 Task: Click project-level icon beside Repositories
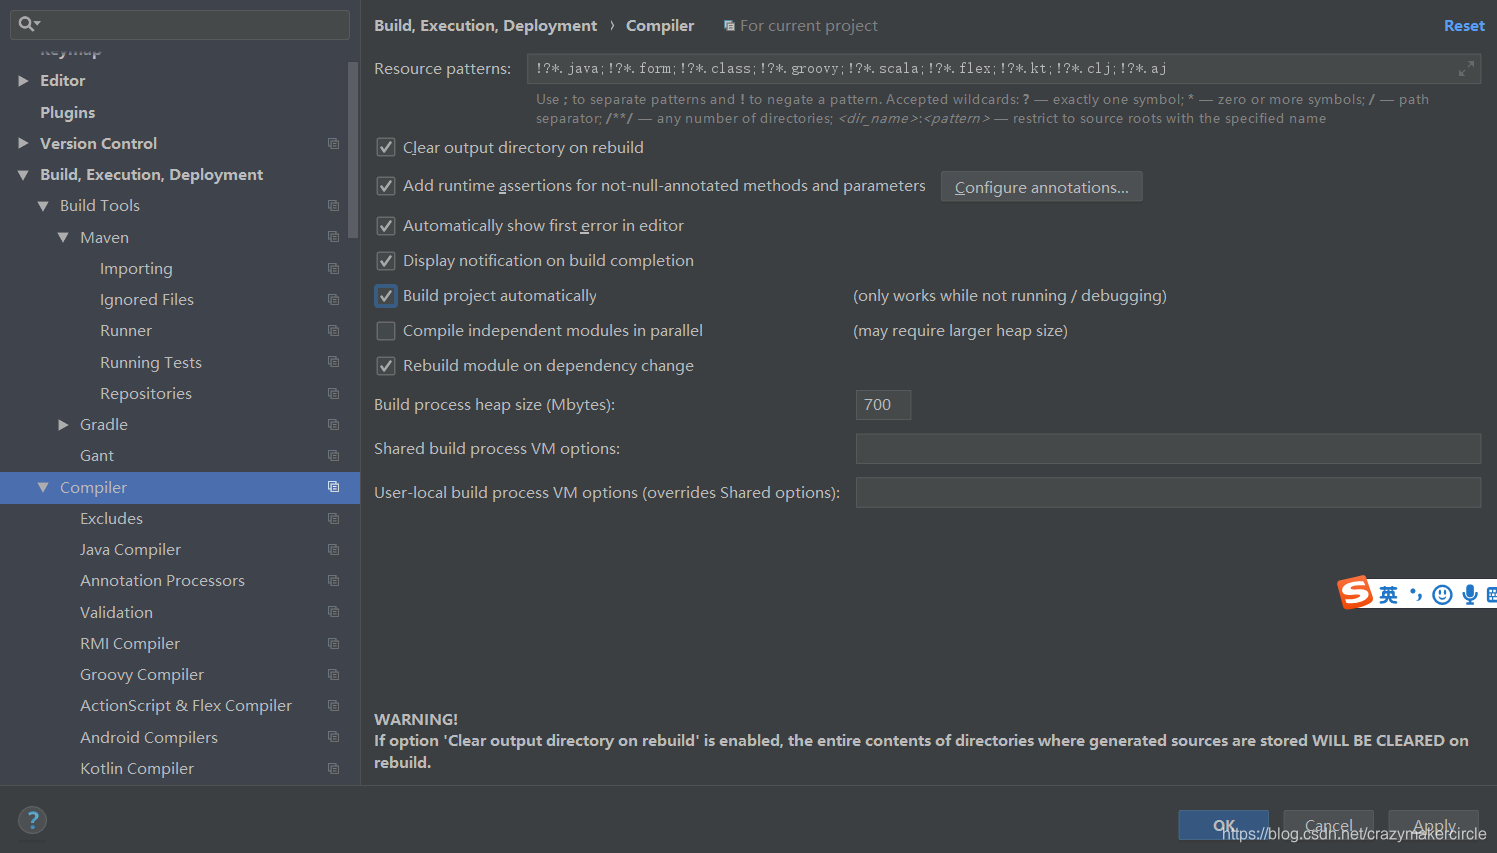coord(334,394)
